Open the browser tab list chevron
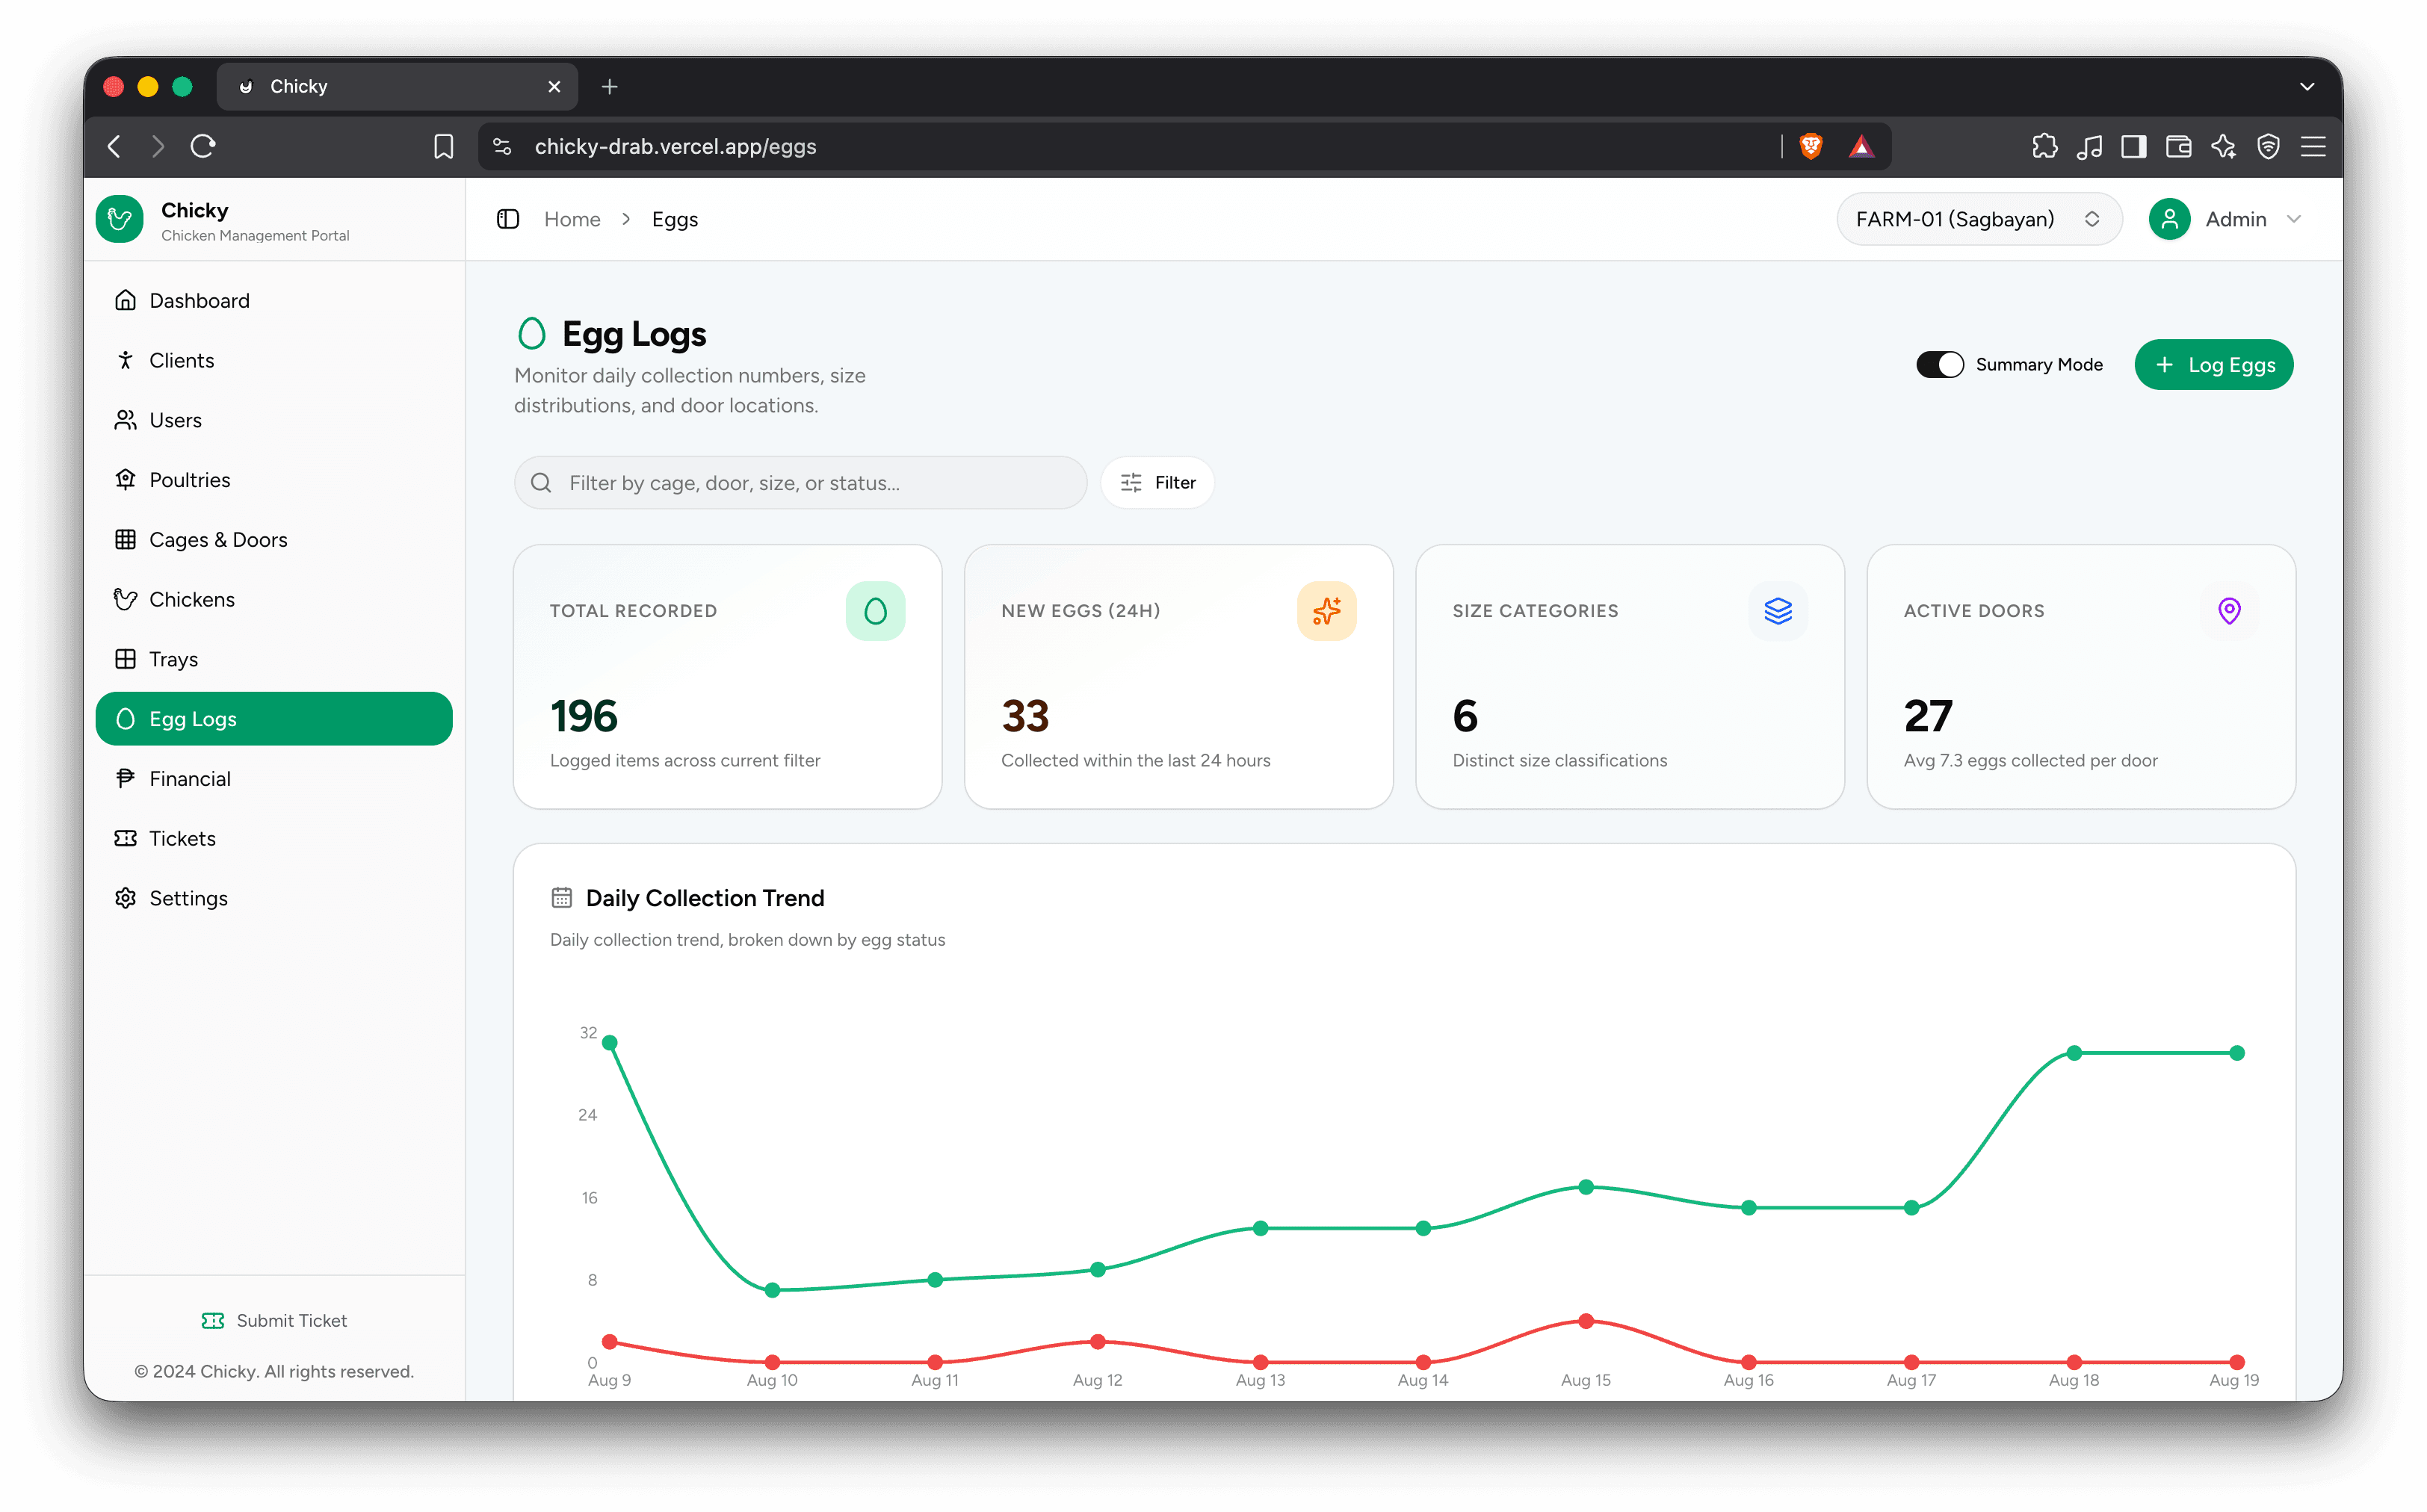The image size is (2427, 1512). [x=2307, y=87]
